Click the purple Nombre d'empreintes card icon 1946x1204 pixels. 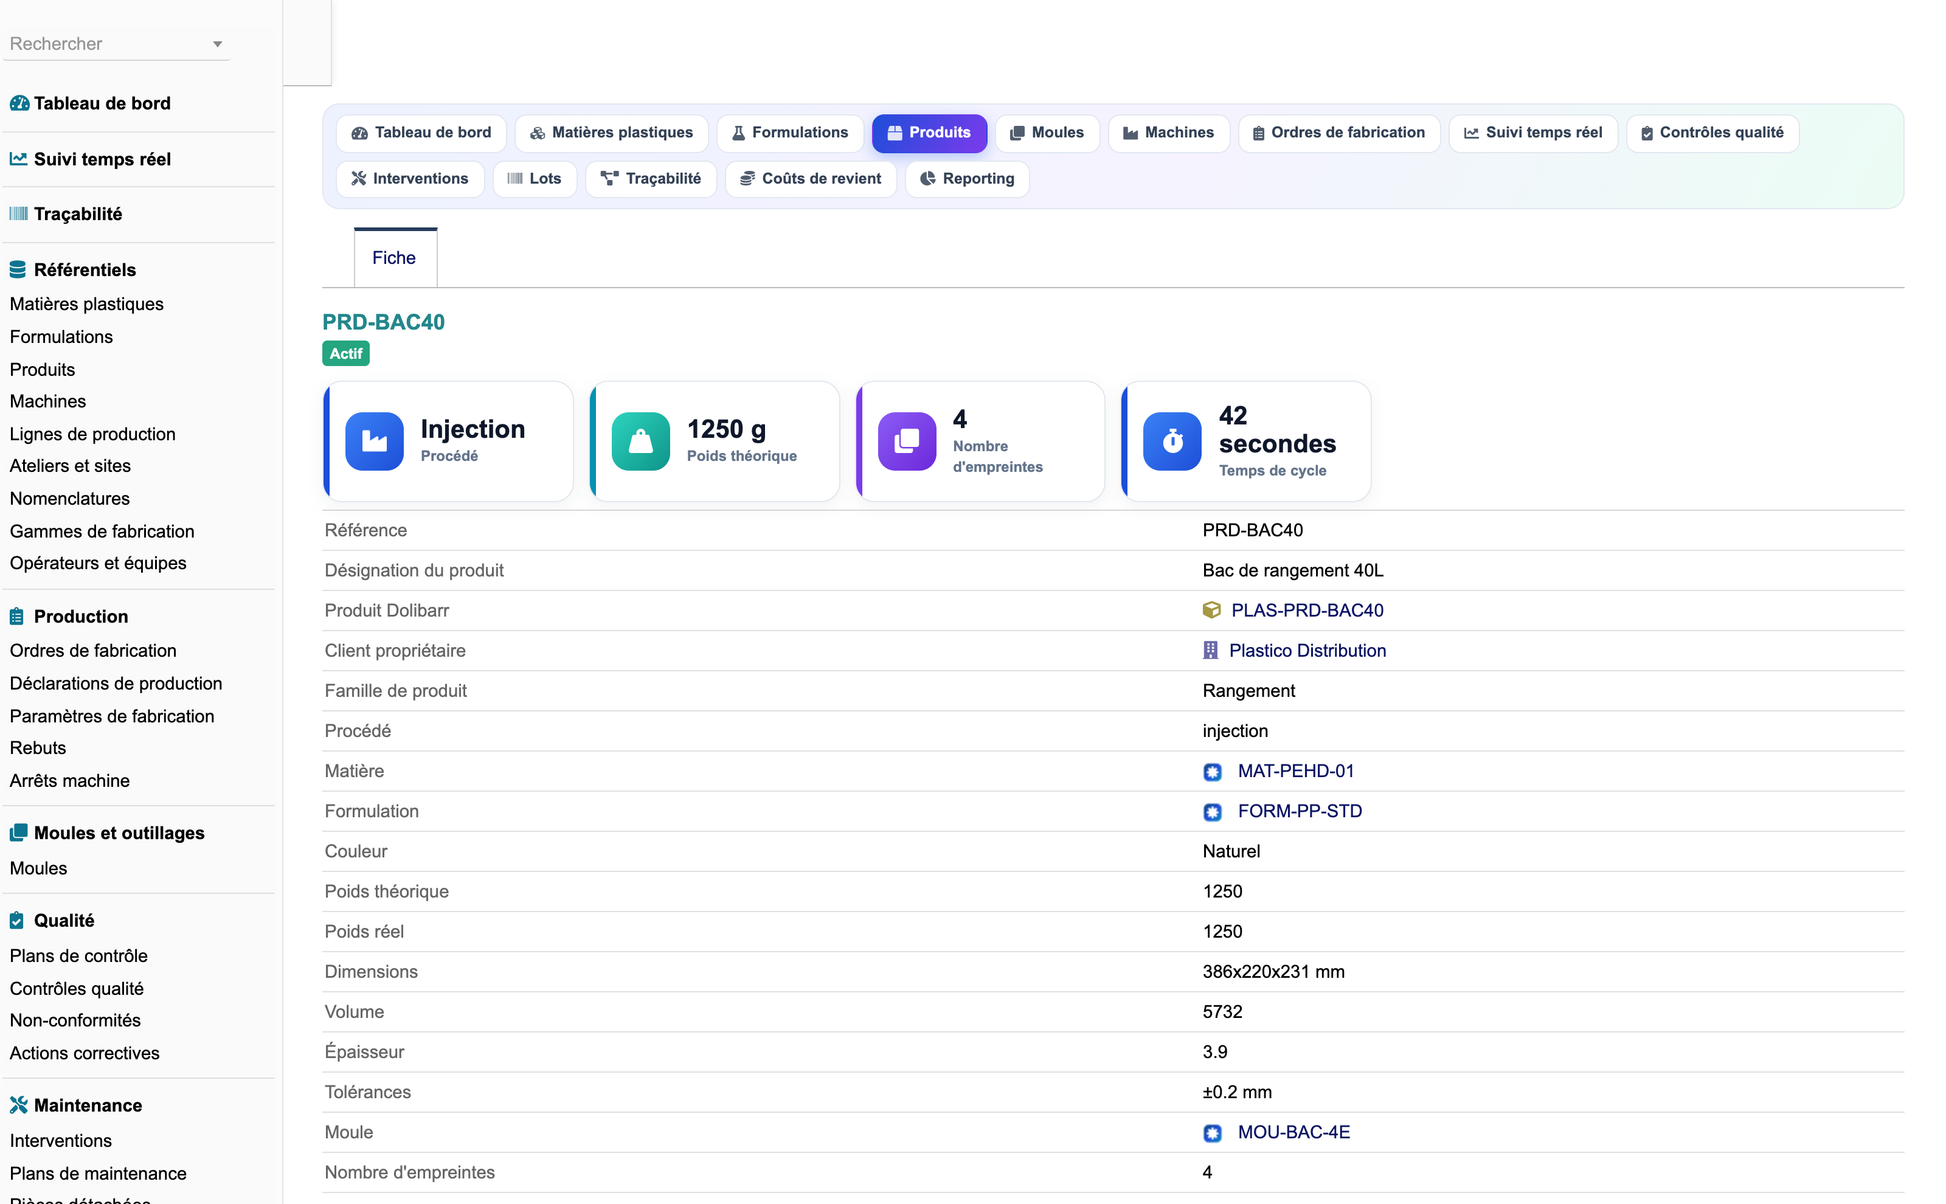coord(907,441)
